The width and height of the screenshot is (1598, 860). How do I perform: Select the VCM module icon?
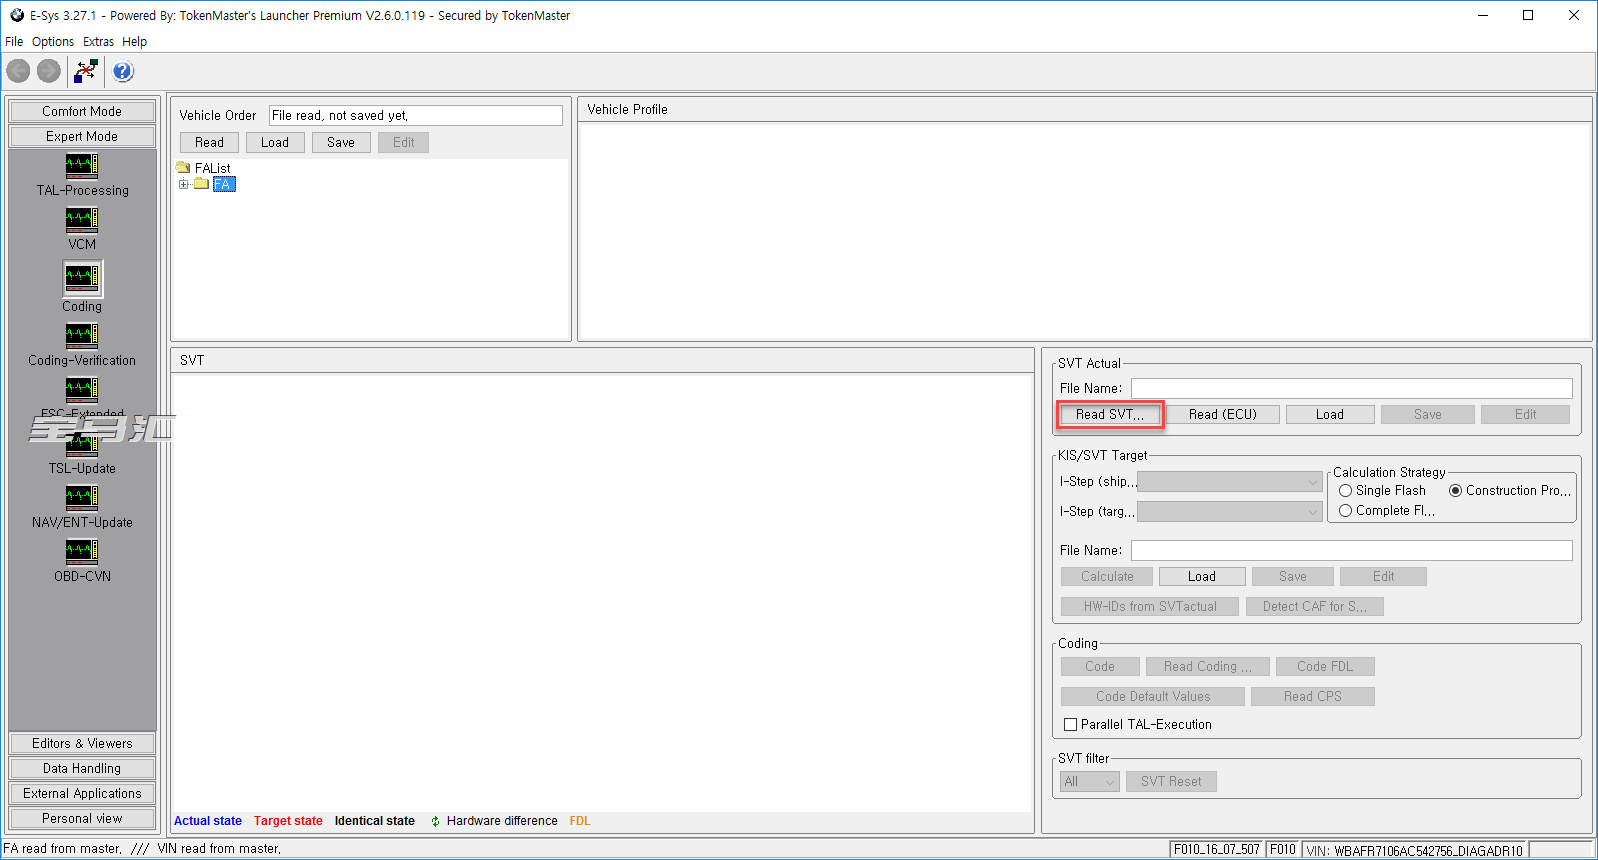pos(82,219)
